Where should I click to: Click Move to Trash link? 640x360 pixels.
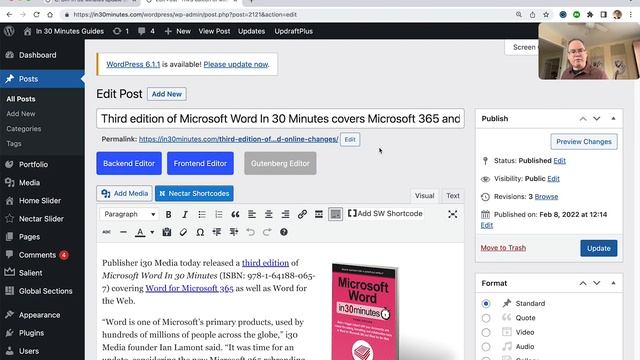[503, 248]
